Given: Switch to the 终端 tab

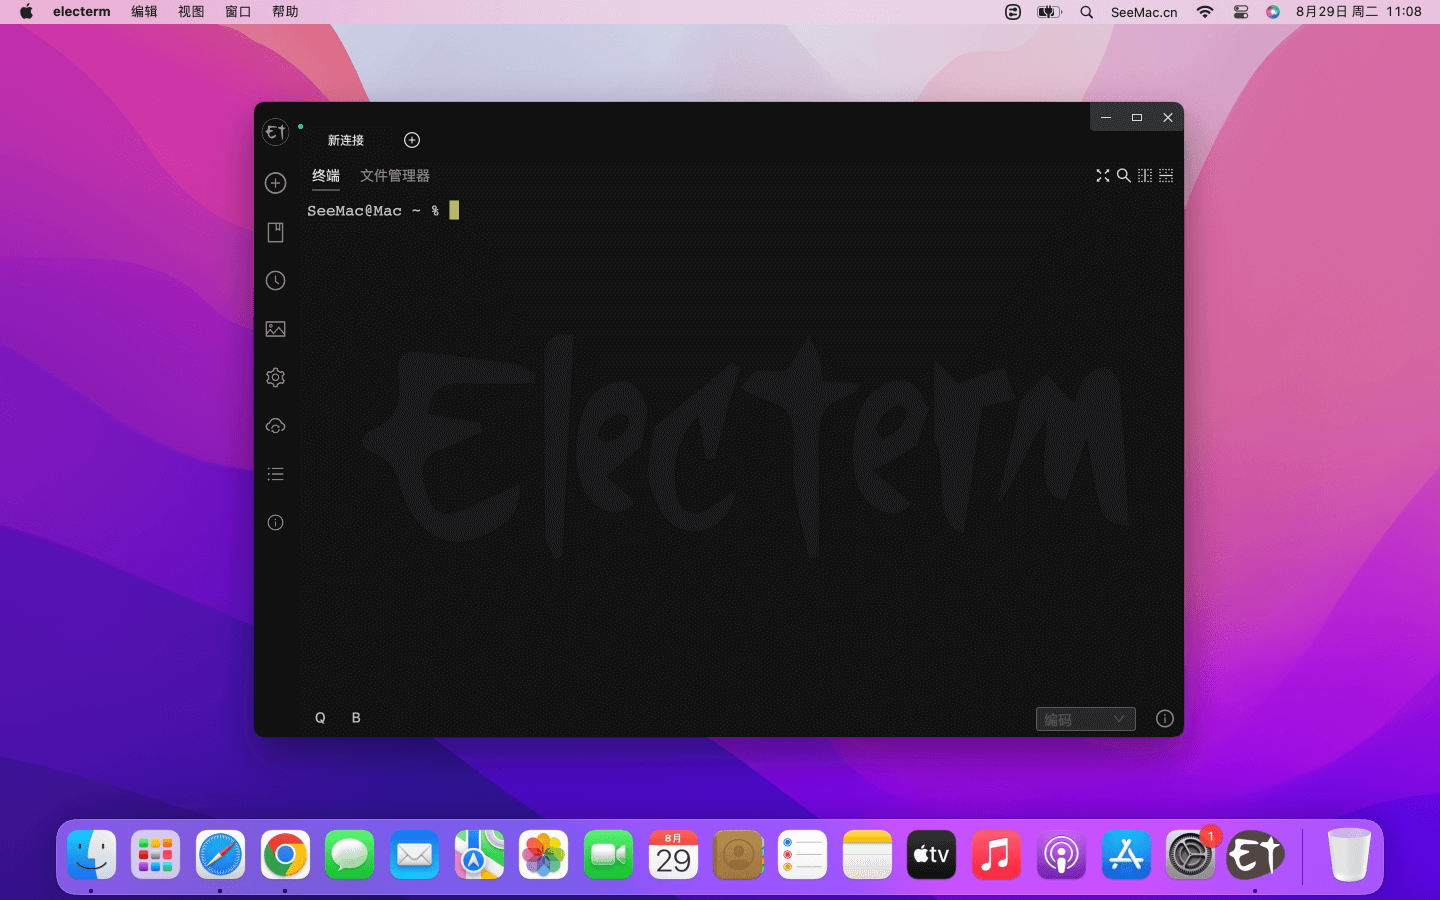Looking at the screenshot, I should pos(326,175).
